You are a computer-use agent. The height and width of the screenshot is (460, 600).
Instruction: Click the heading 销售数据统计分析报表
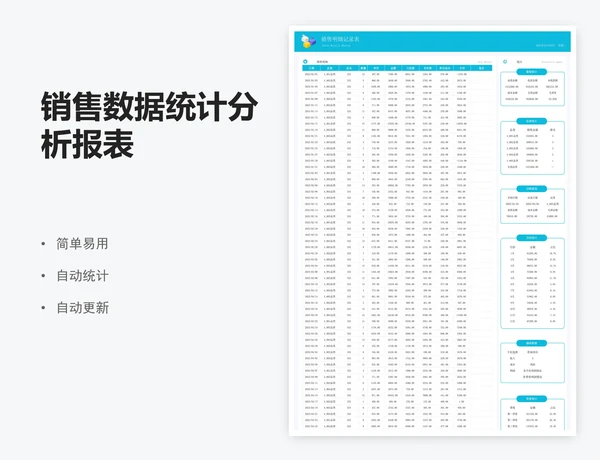coord(149,125)
